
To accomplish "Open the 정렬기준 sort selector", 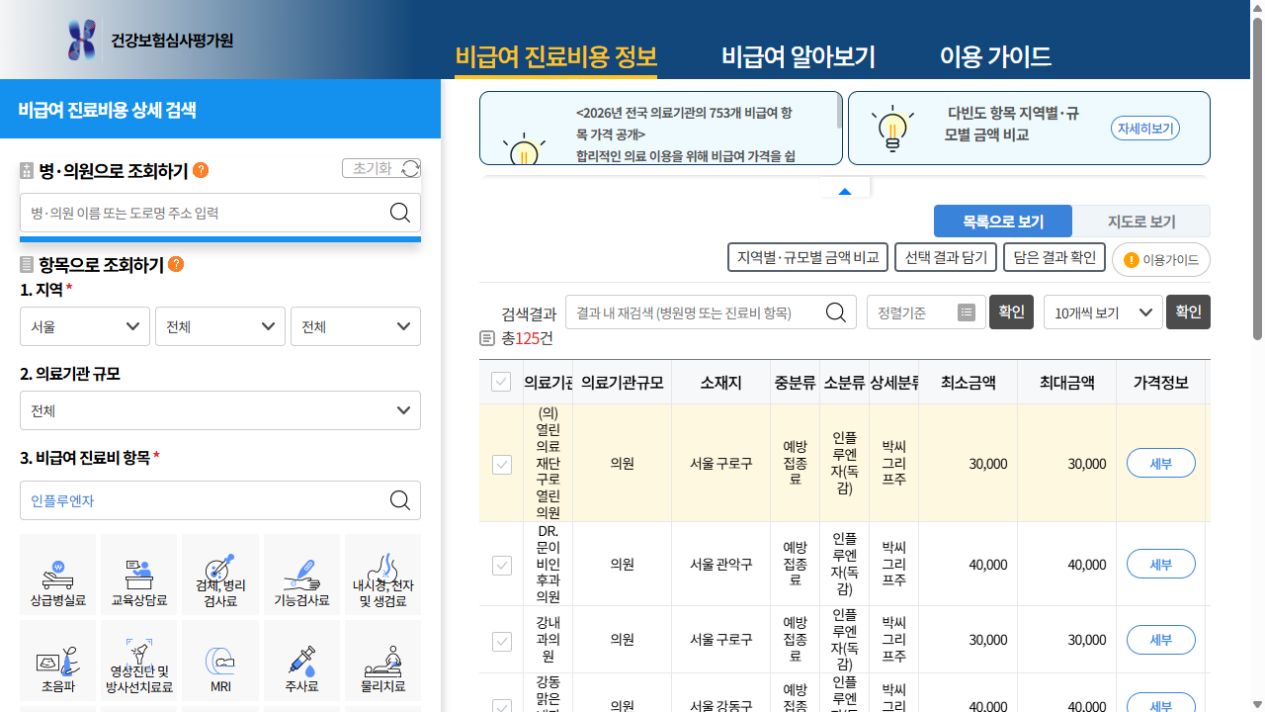I will (926, 312).
